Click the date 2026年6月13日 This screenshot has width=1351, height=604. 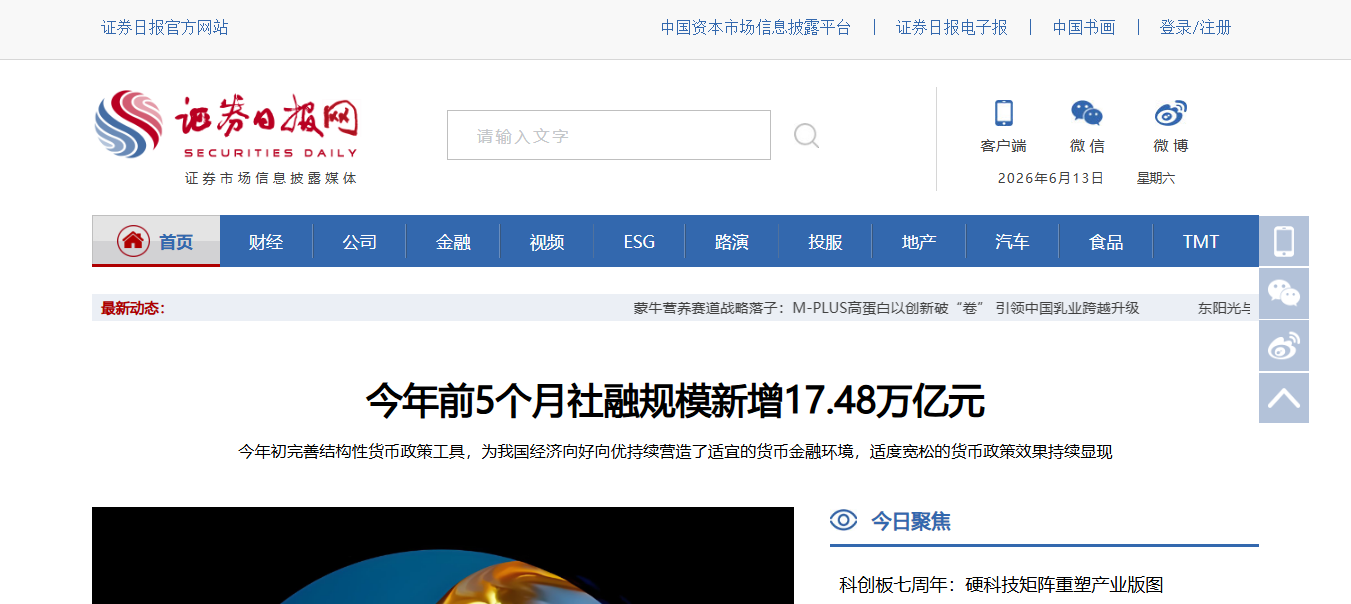(1051, 178)
